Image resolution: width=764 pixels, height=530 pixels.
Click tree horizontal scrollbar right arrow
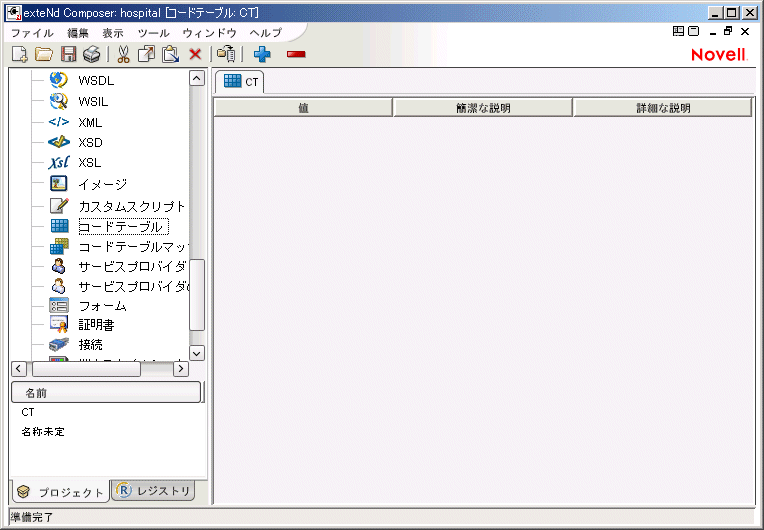pyautogui.click(x=181, y=369)
